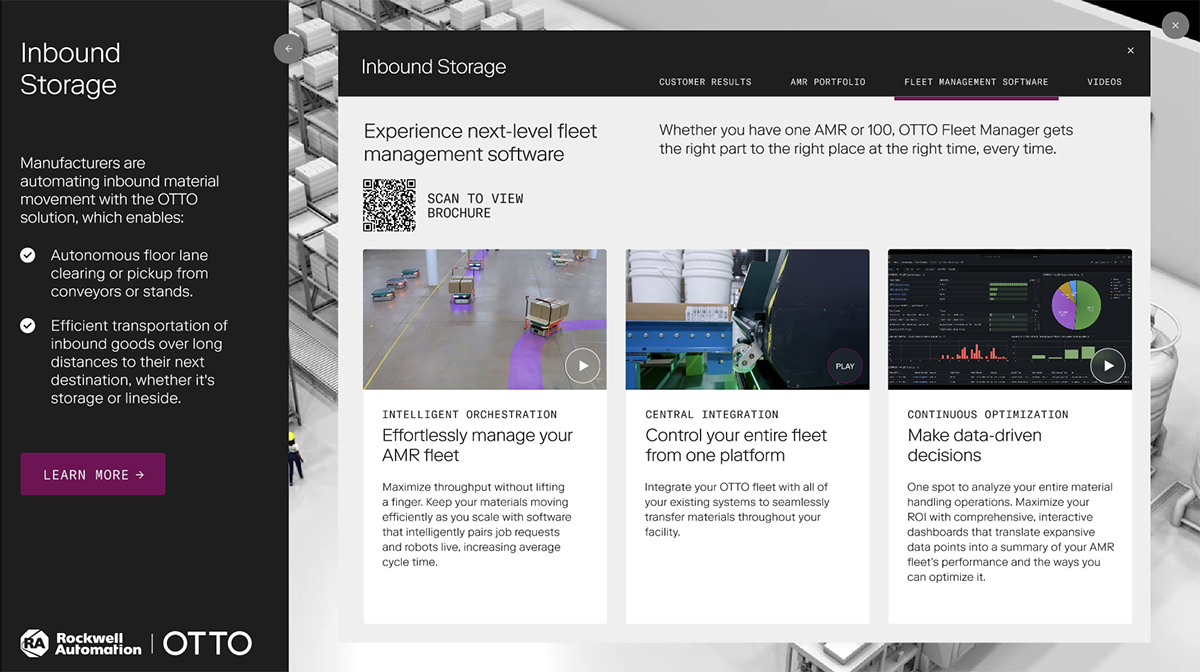Switch to the AMR Portfolio tab
This screenshot has height=672, width=1200.
click(x=827, y=82)
